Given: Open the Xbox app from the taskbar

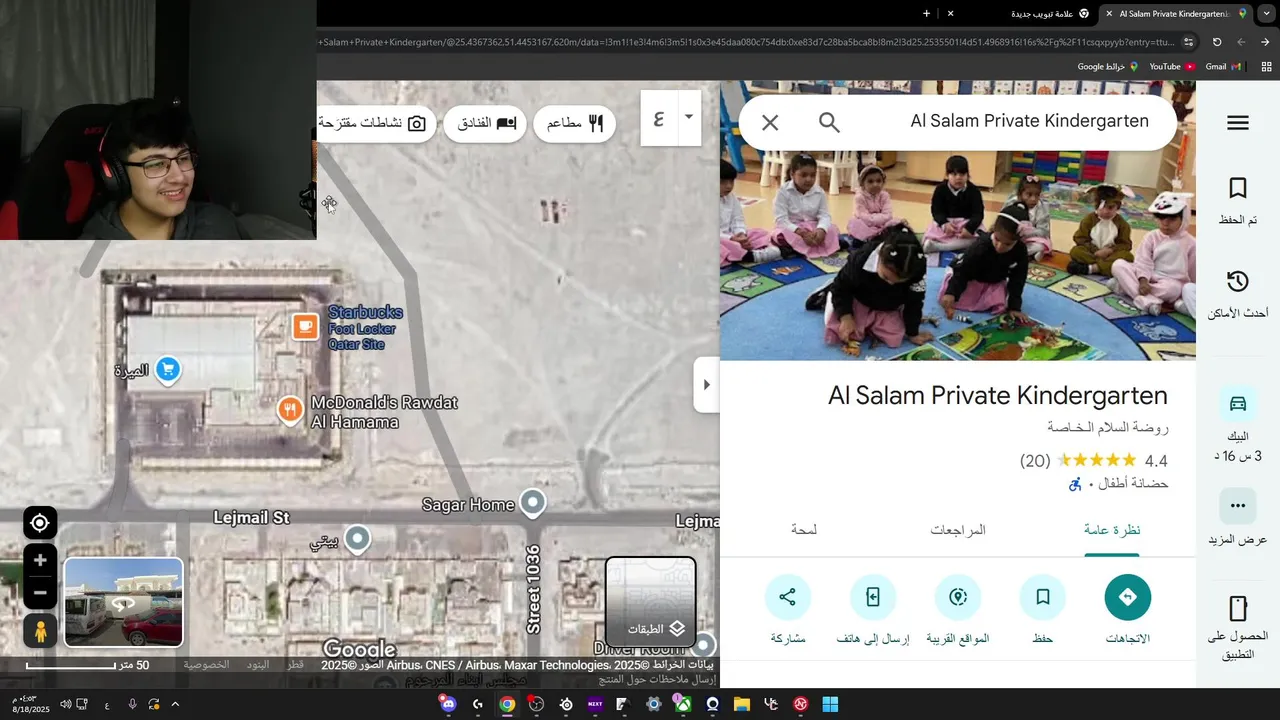Looking at the screenshot, I should [683, 704].
